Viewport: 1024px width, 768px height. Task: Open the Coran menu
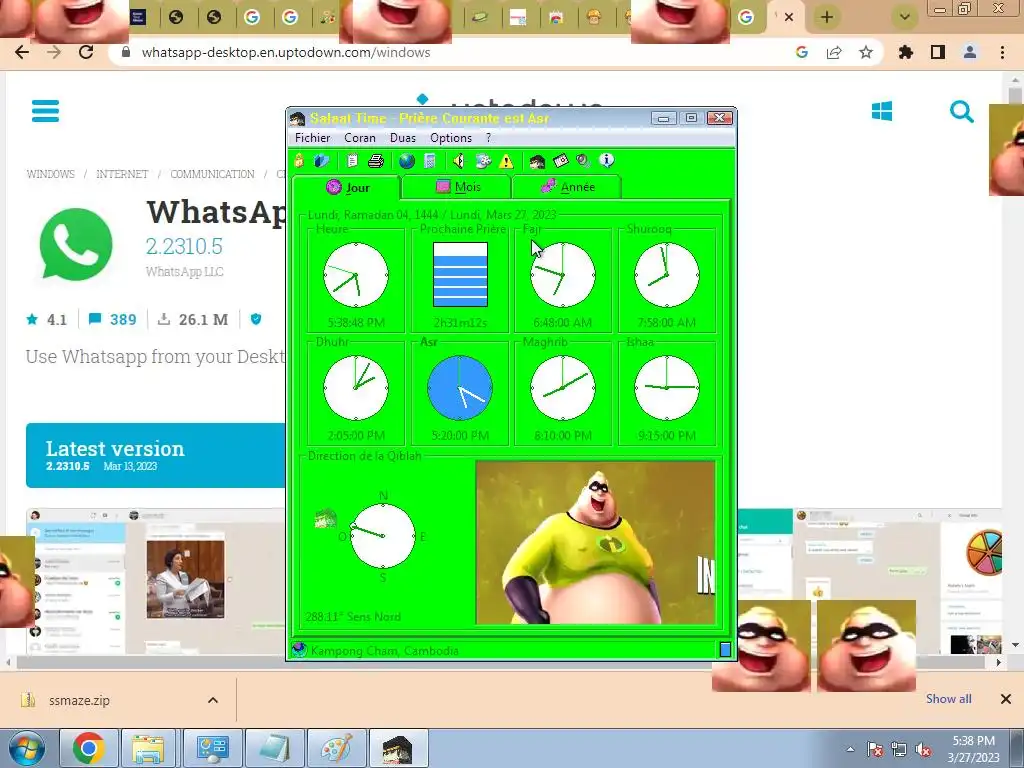pos(360,138)
